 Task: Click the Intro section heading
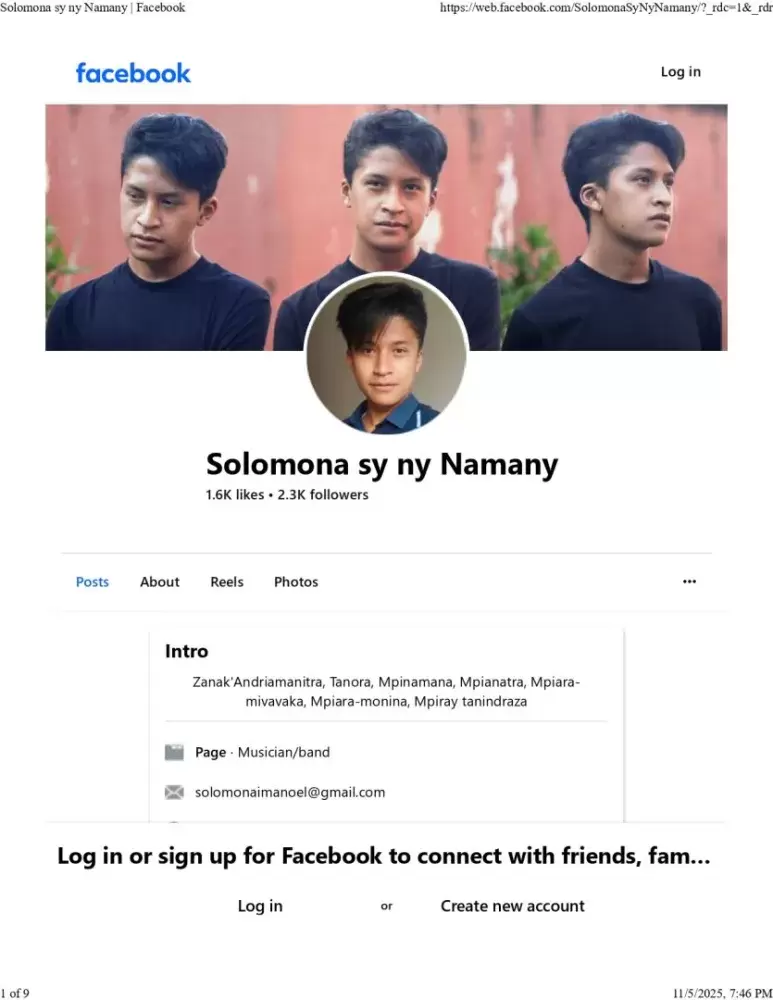[x=186, y=651]
